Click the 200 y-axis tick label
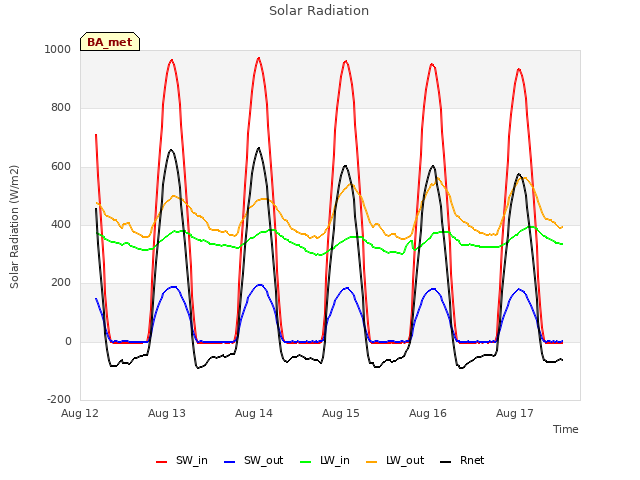Screen dimensions: 640x480 coord(61,282)
